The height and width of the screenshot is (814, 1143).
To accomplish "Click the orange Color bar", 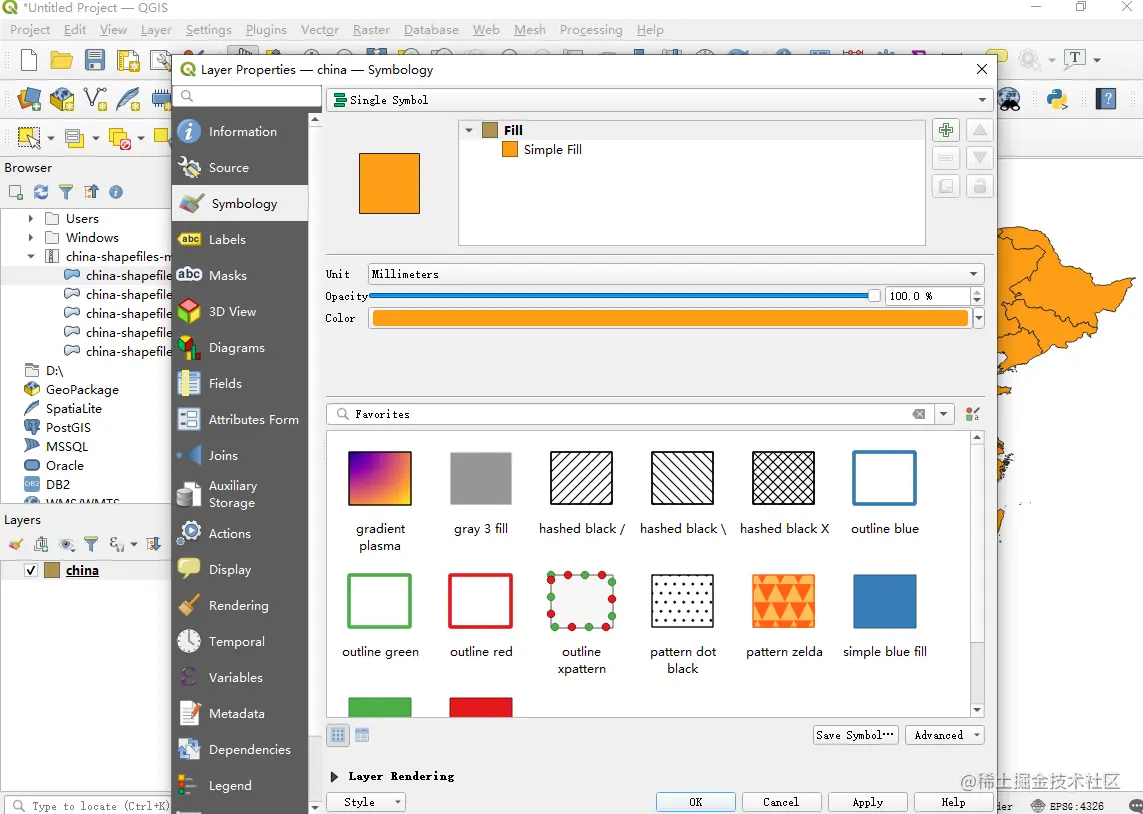I will [670, 318].
